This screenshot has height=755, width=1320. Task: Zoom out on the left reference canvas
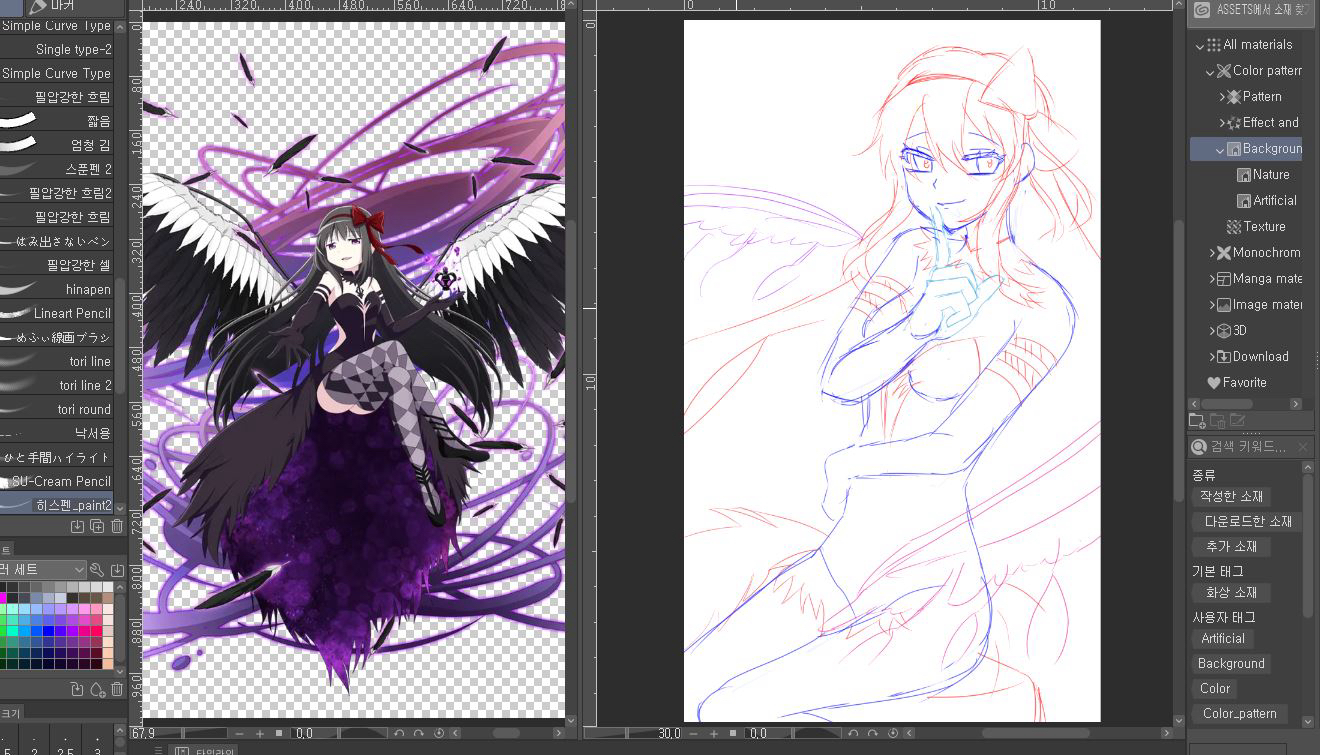coord(240,734)
